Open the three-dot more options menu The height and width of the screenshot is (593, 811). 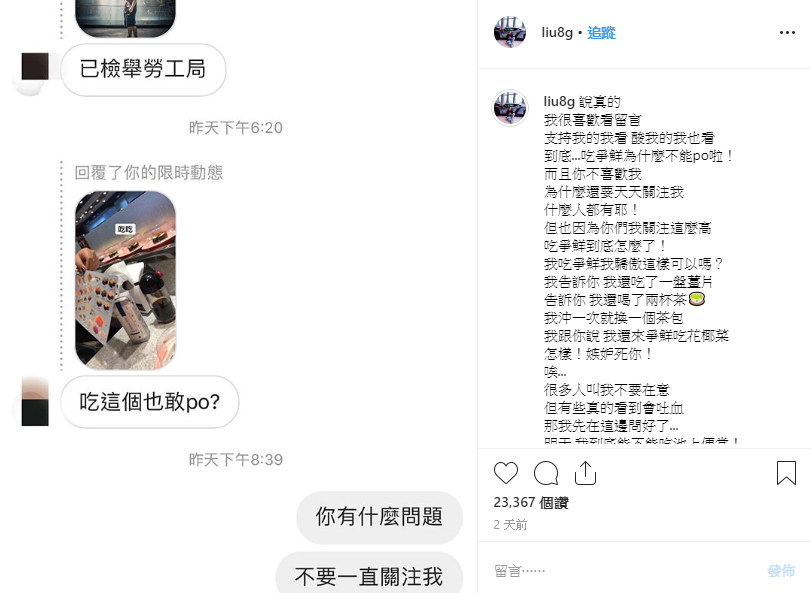(x=787, y=33)
